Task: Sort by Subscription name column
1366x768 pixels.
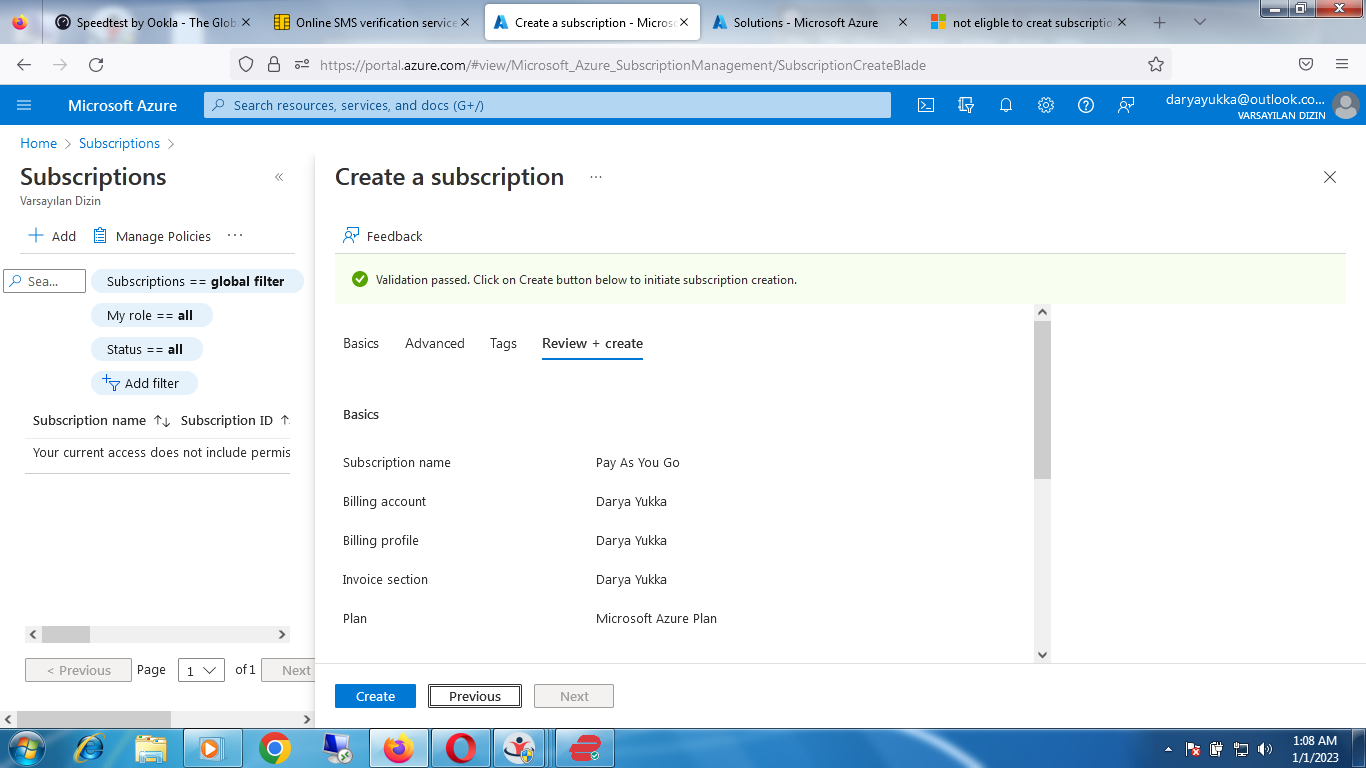Action: (101, 421)
